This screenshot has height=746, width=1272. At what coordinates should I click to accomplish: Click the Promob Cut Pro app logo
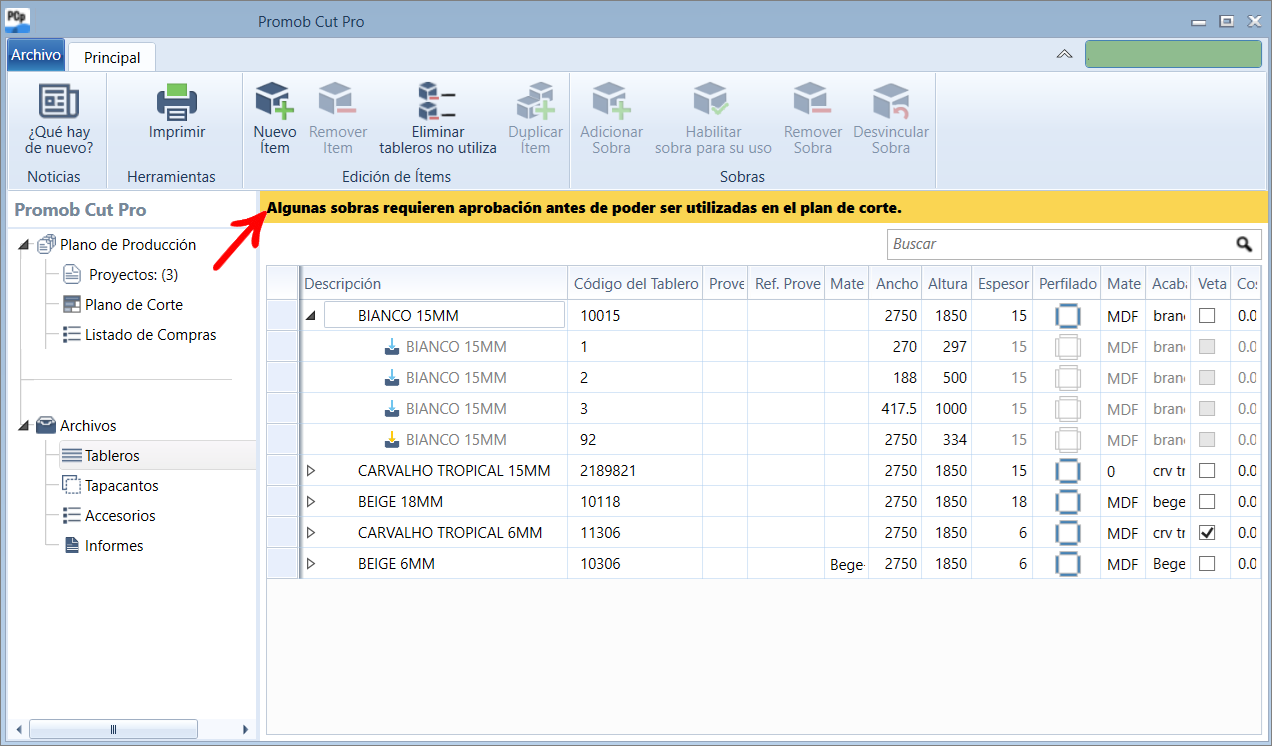coord(17,20)
